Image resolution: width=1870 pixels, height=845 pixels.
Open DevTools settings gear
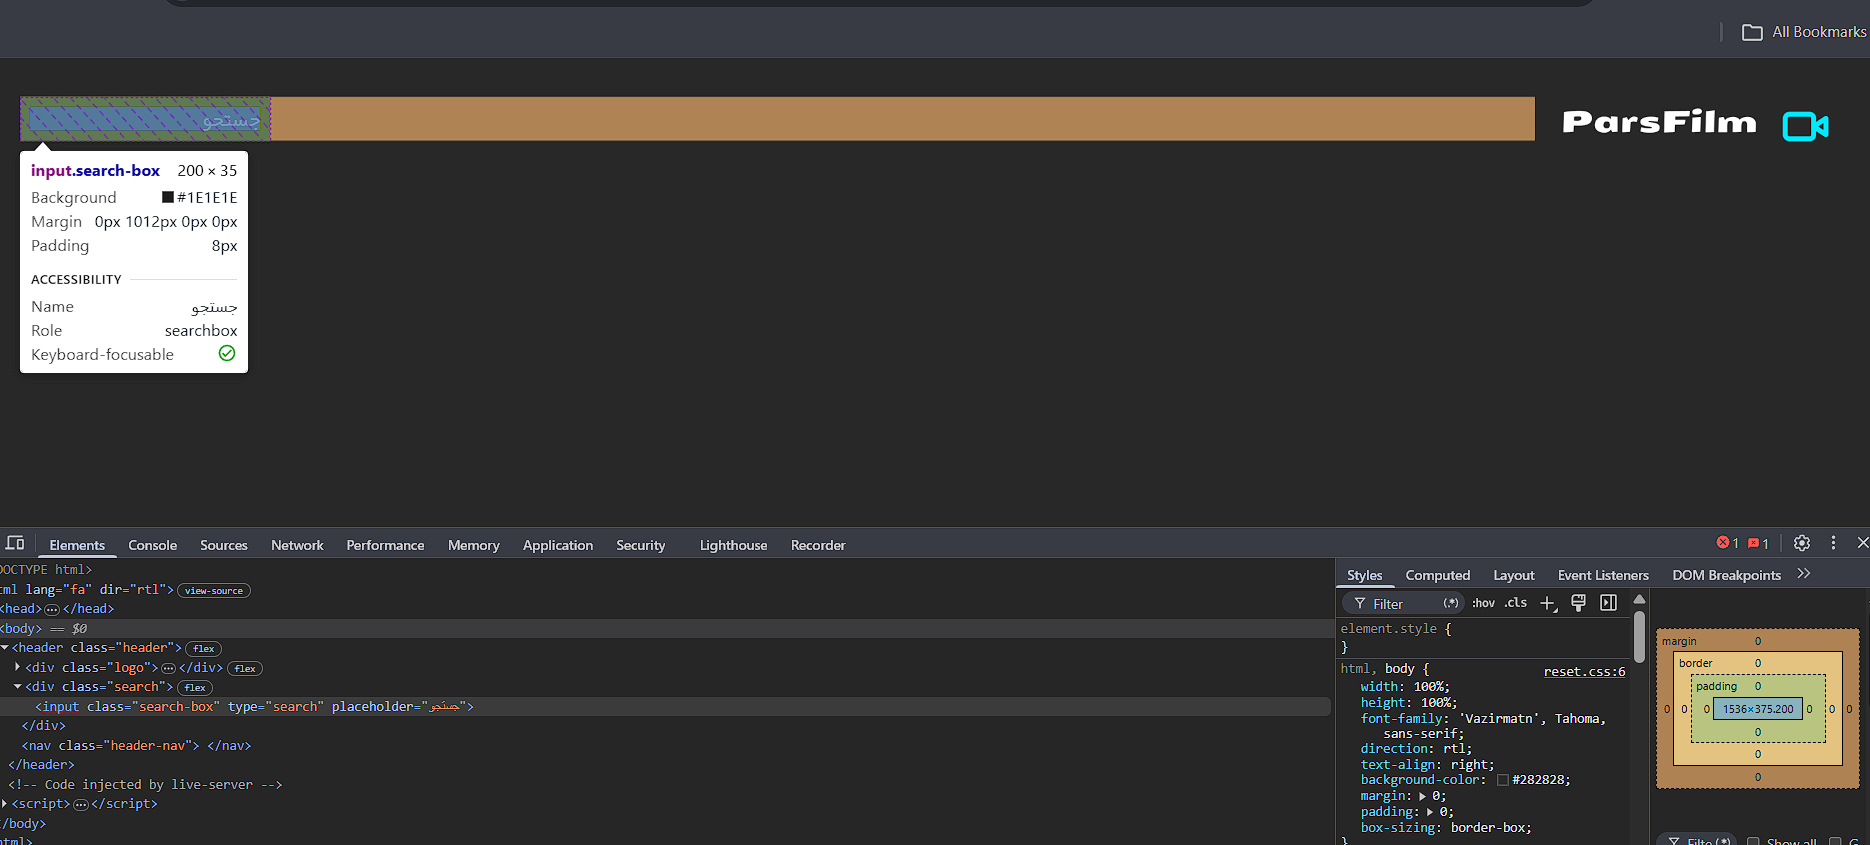1802,543
